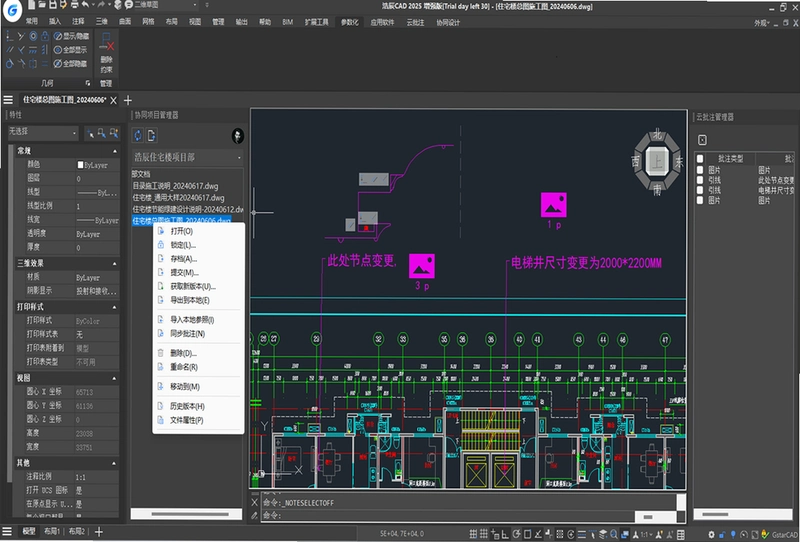Click 文件属性(P) in the context menu
This screenshot has height=542, width=800.
[x=198, y=421]
